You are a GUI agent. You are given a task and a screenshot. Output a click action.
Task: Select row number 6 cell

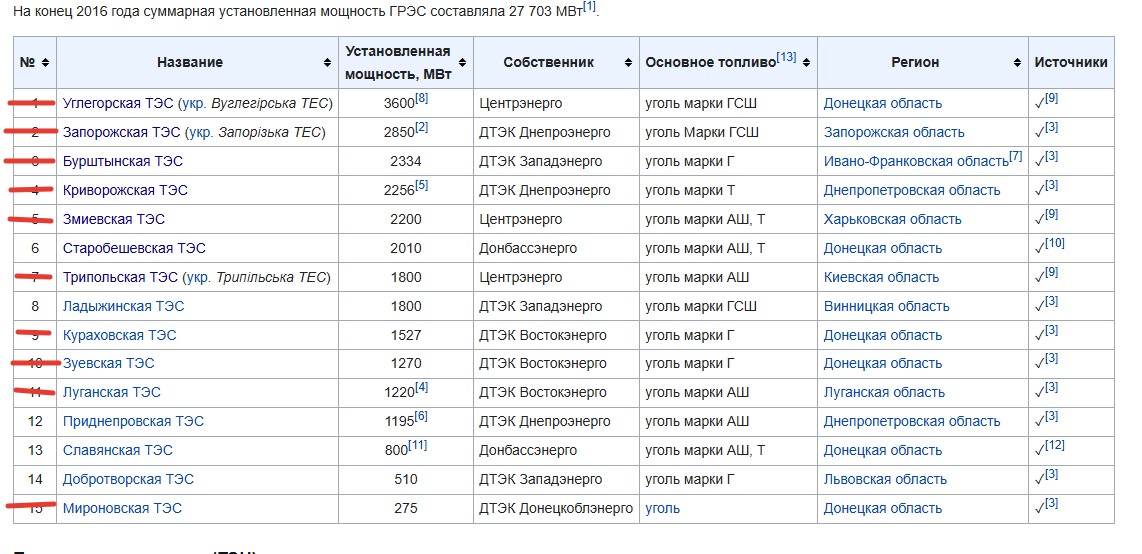coord(35,248)
